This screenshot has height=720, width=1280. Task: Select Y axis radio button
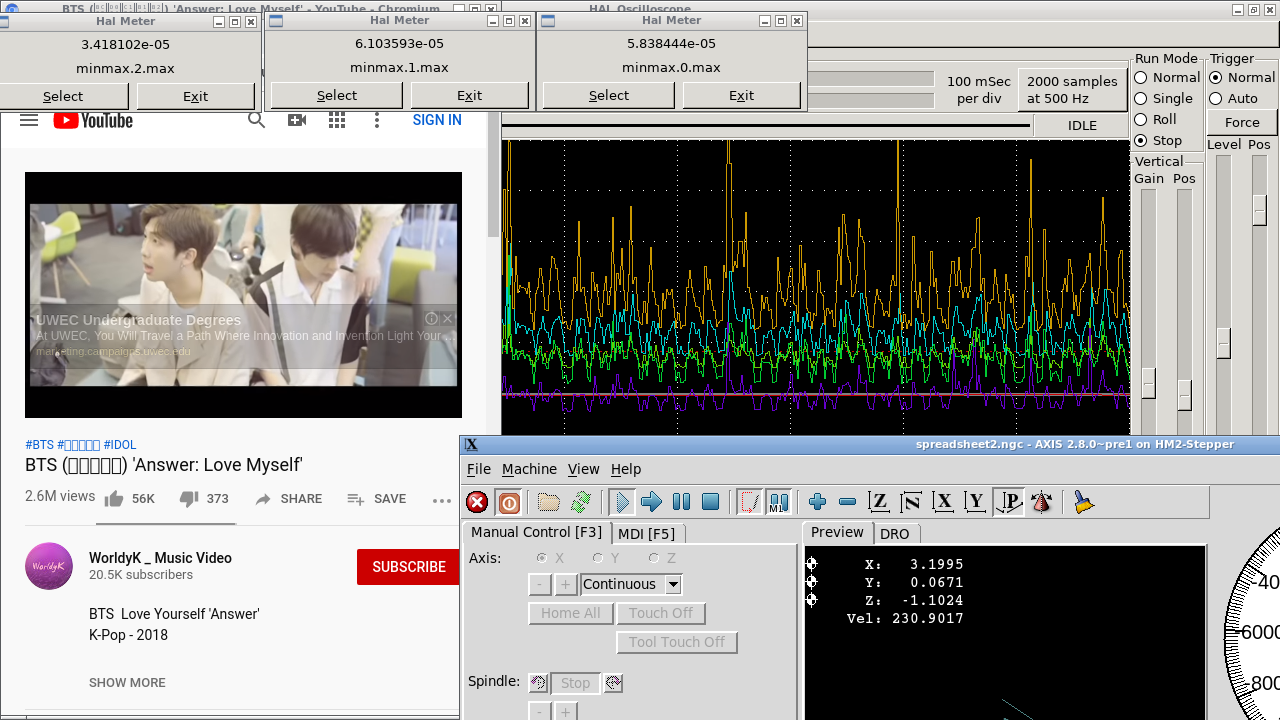598,558
